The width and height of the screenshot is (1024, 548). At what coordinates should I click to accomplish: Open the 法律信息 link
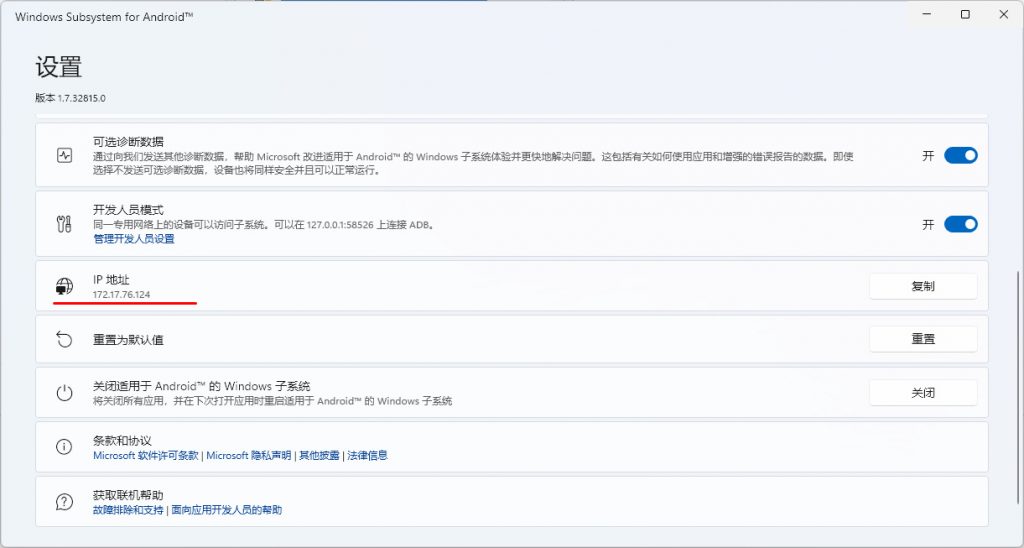tap(367, 455)
